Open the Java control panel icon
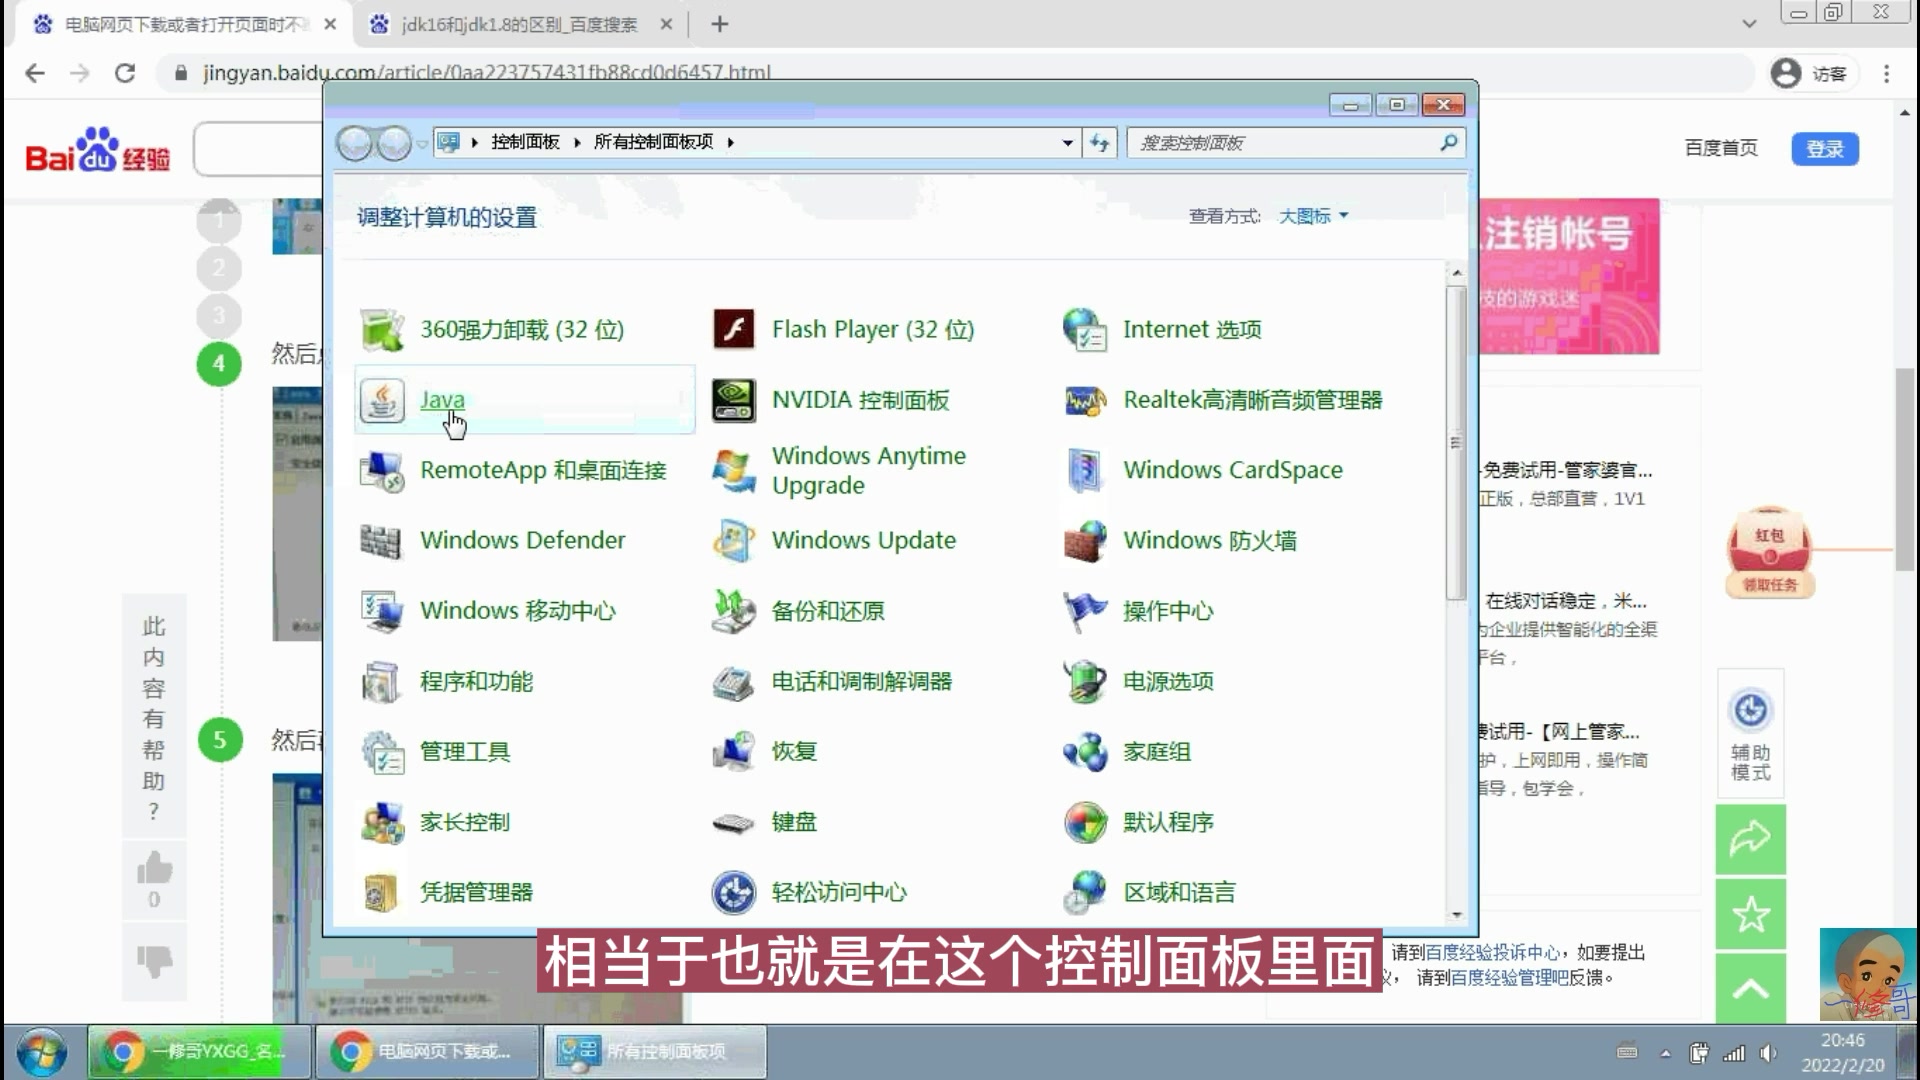1920x1080 pixels. point(382,400)
